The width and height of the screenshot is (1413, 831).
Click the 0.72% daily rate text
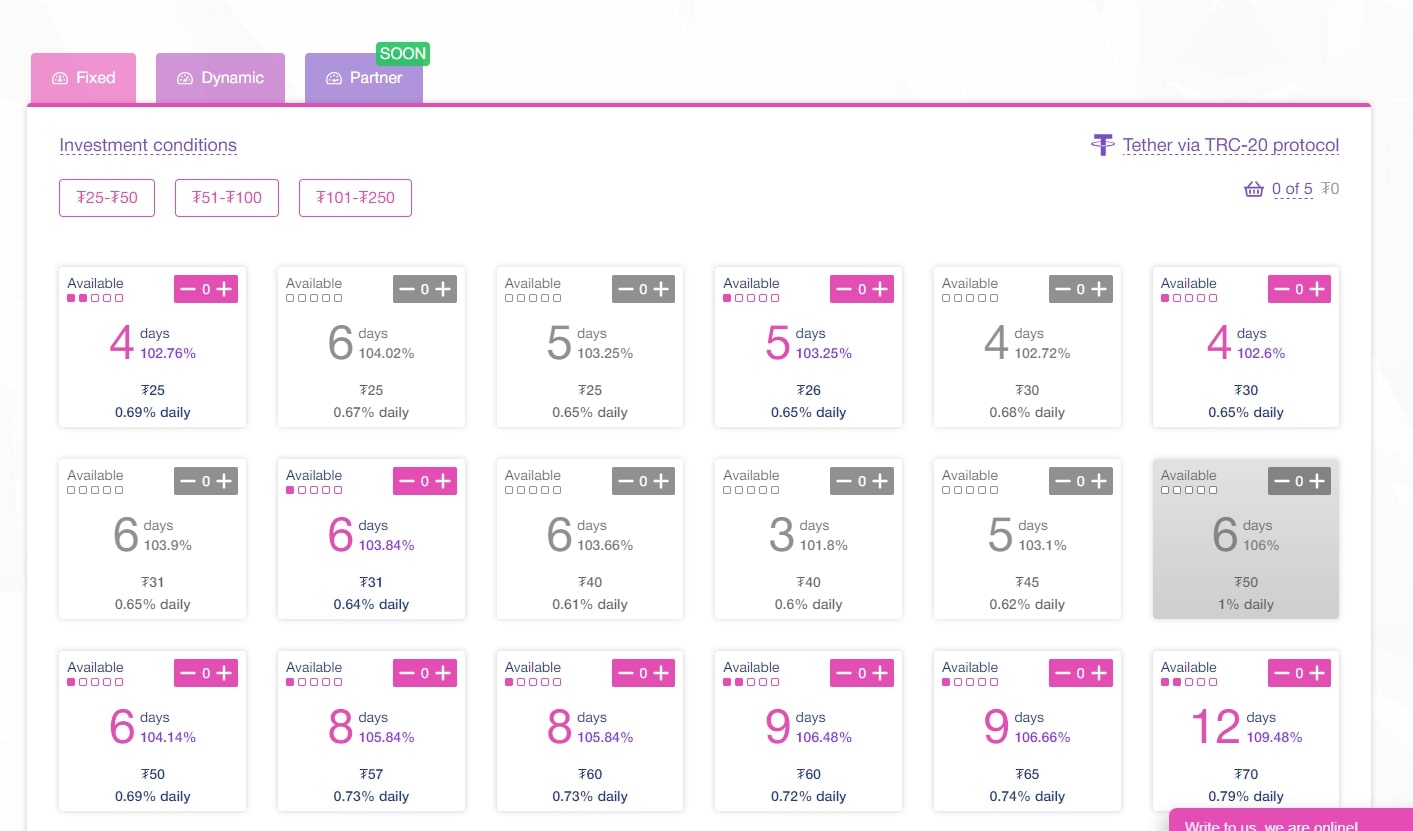click(x=809, y=796)
